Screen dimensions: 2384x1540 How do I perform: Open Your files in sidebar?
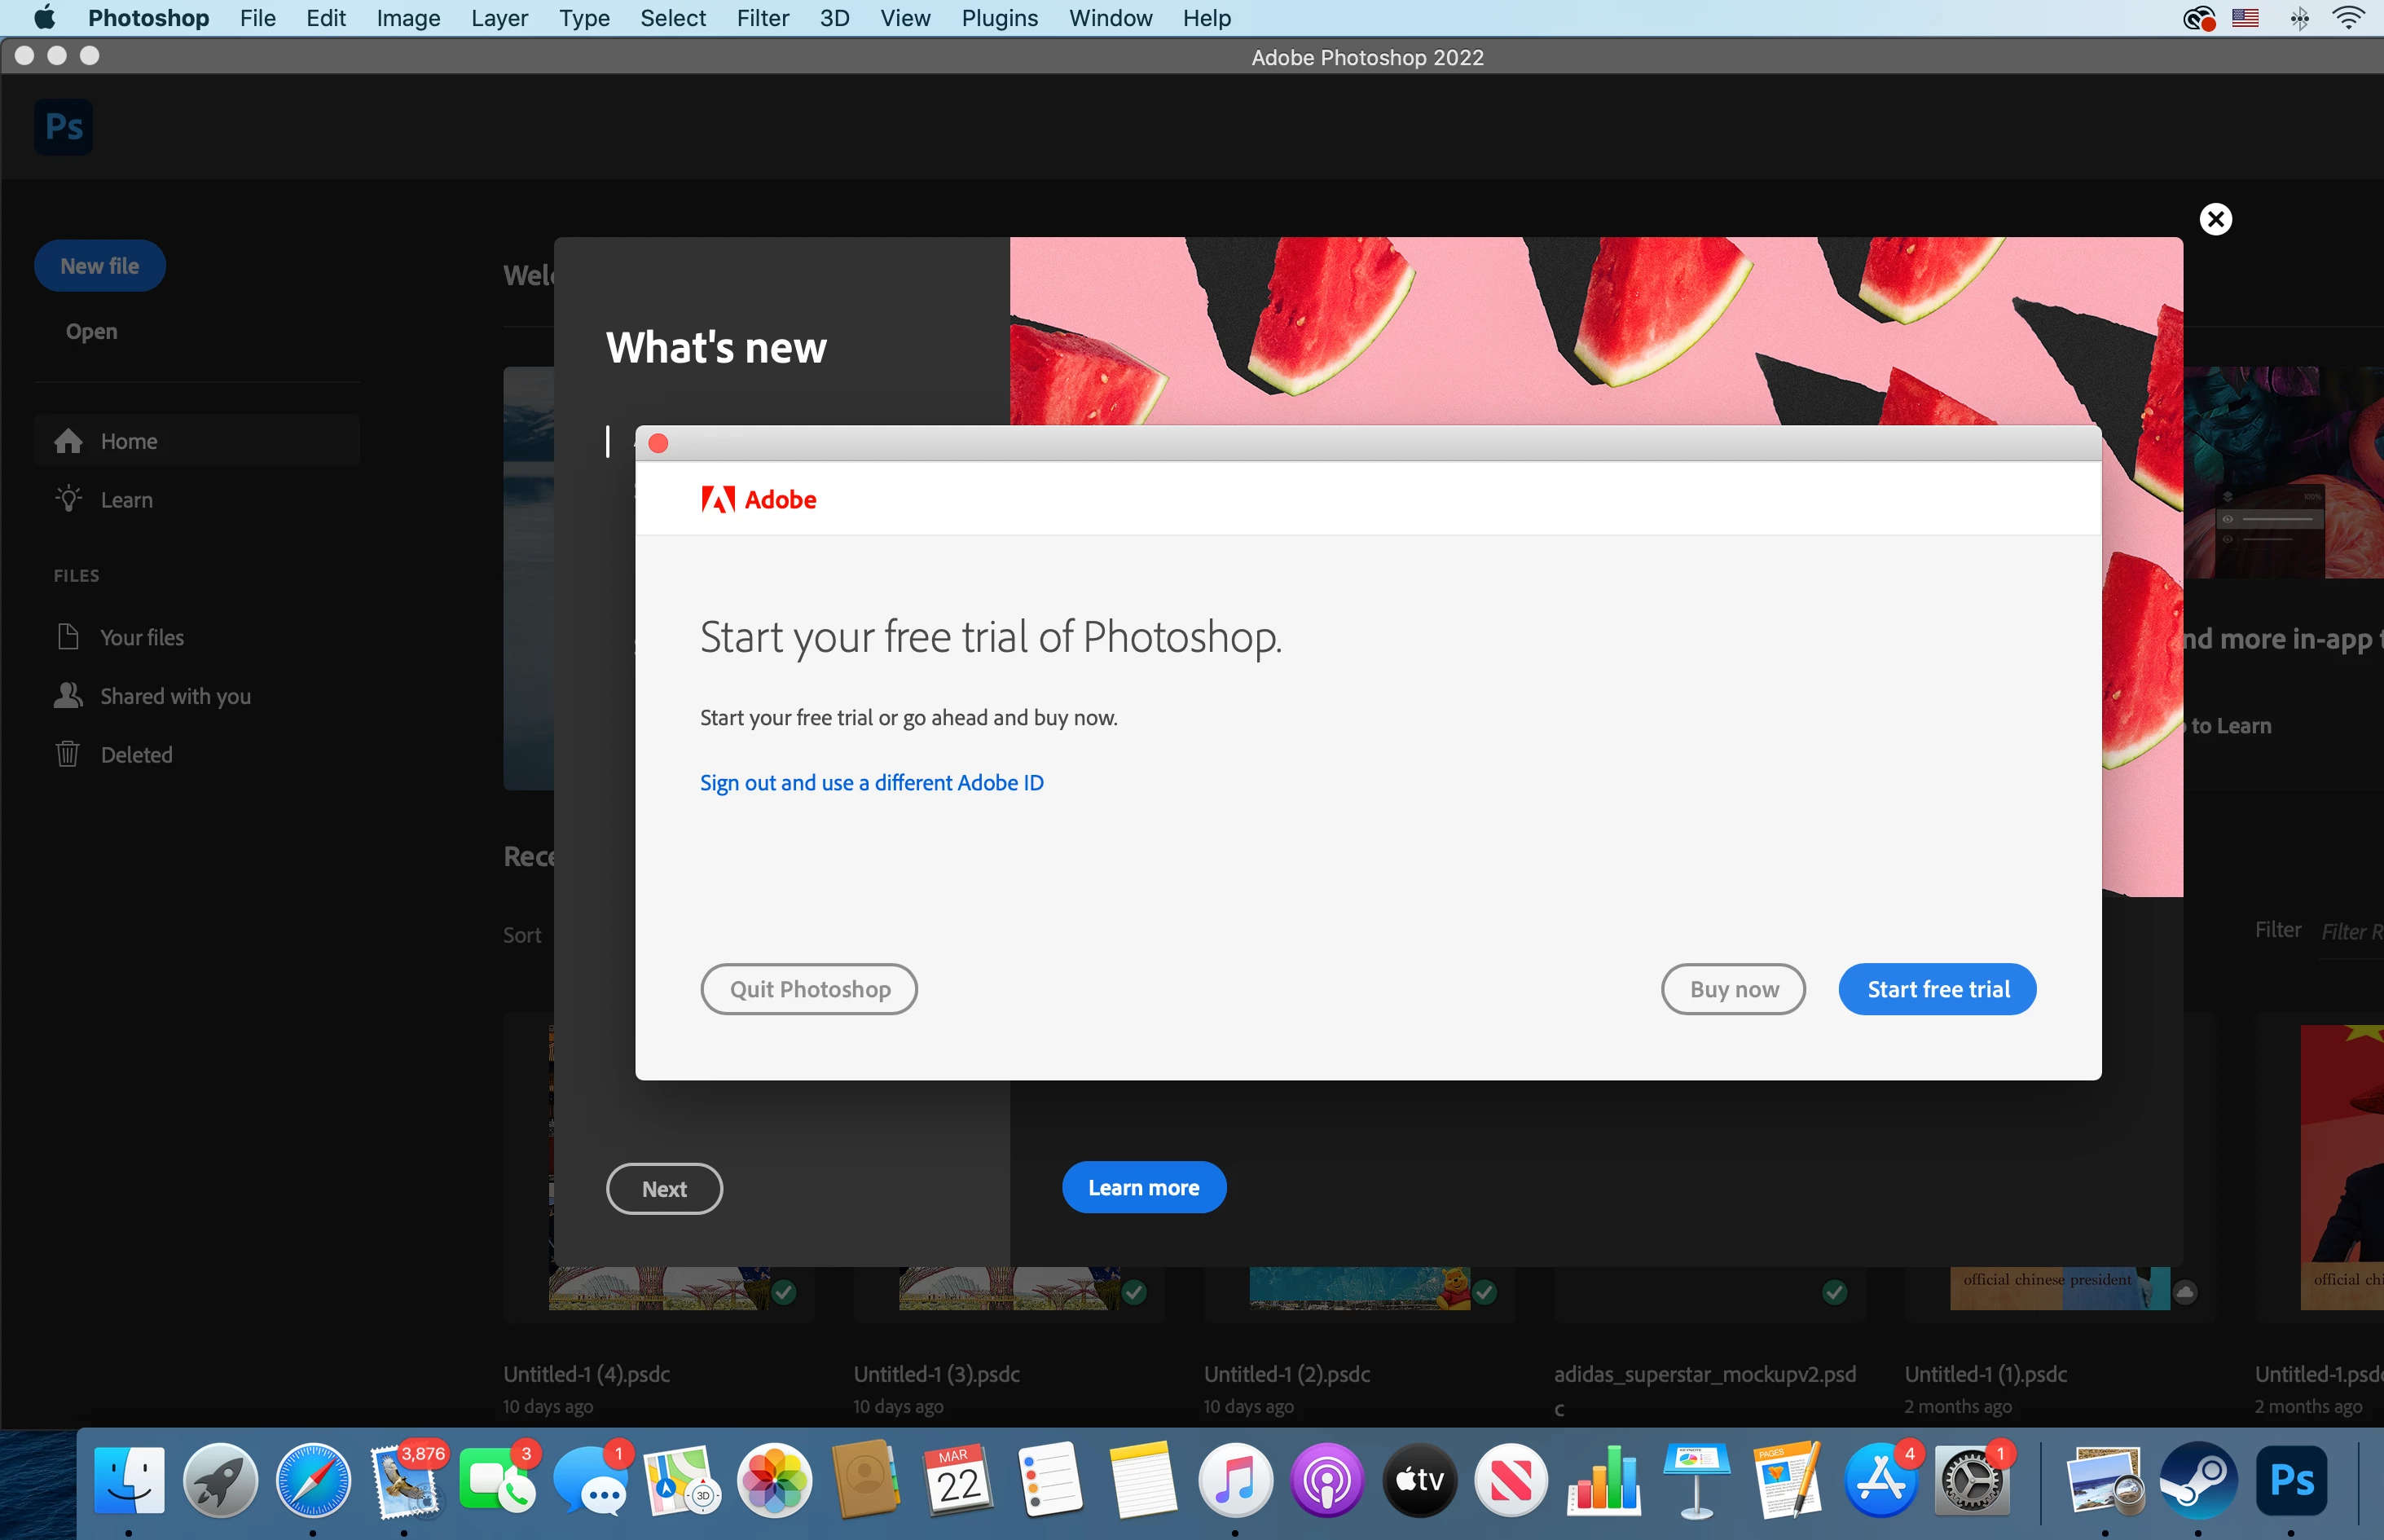point(141,637)
